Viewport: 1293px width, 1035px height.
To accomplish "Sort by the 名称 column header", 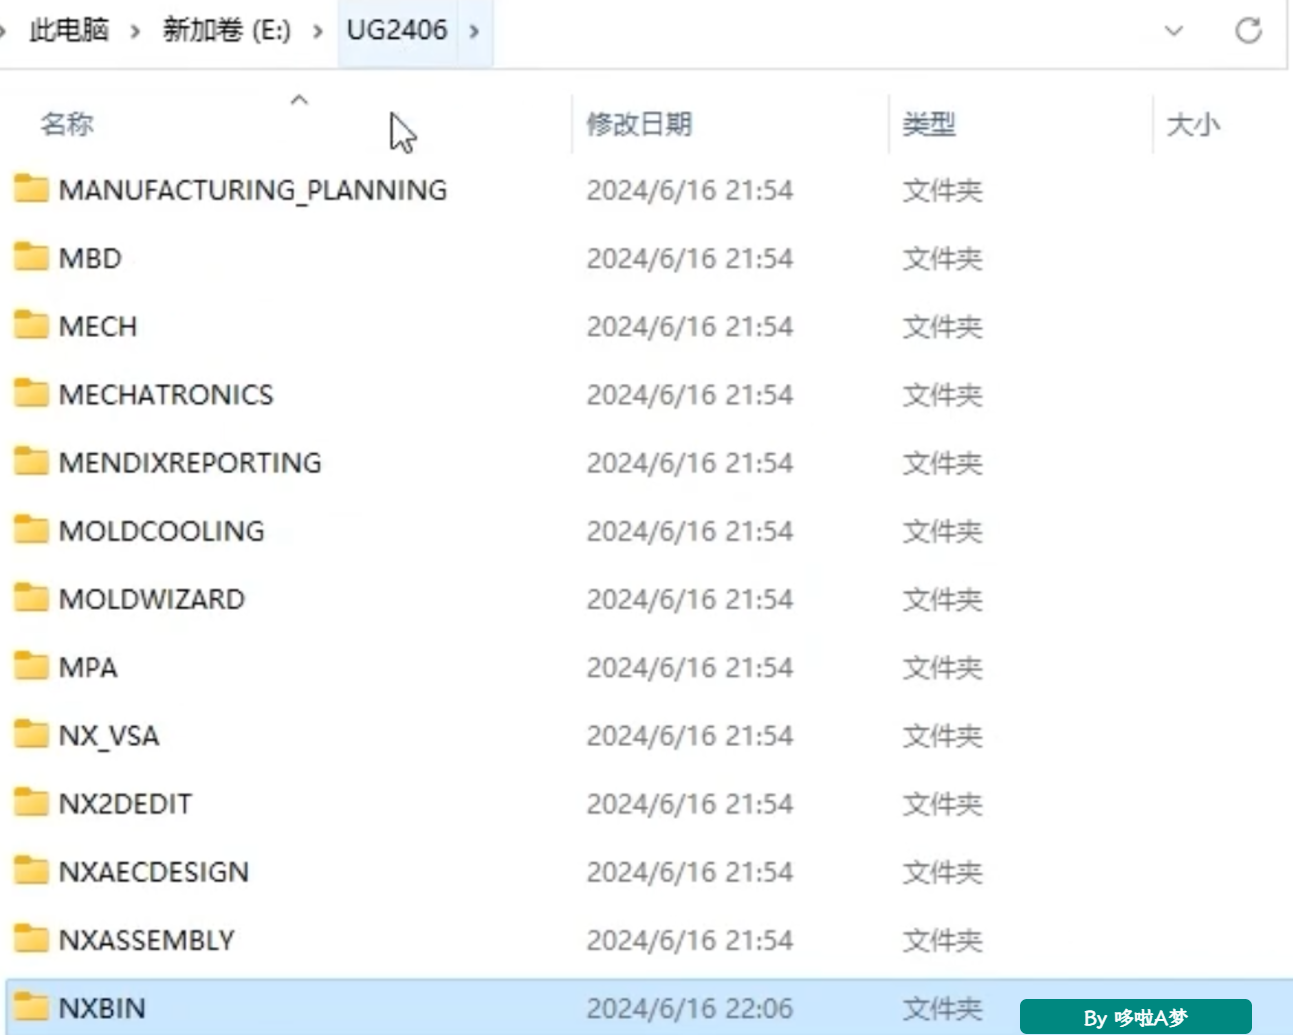I will 67,124.
